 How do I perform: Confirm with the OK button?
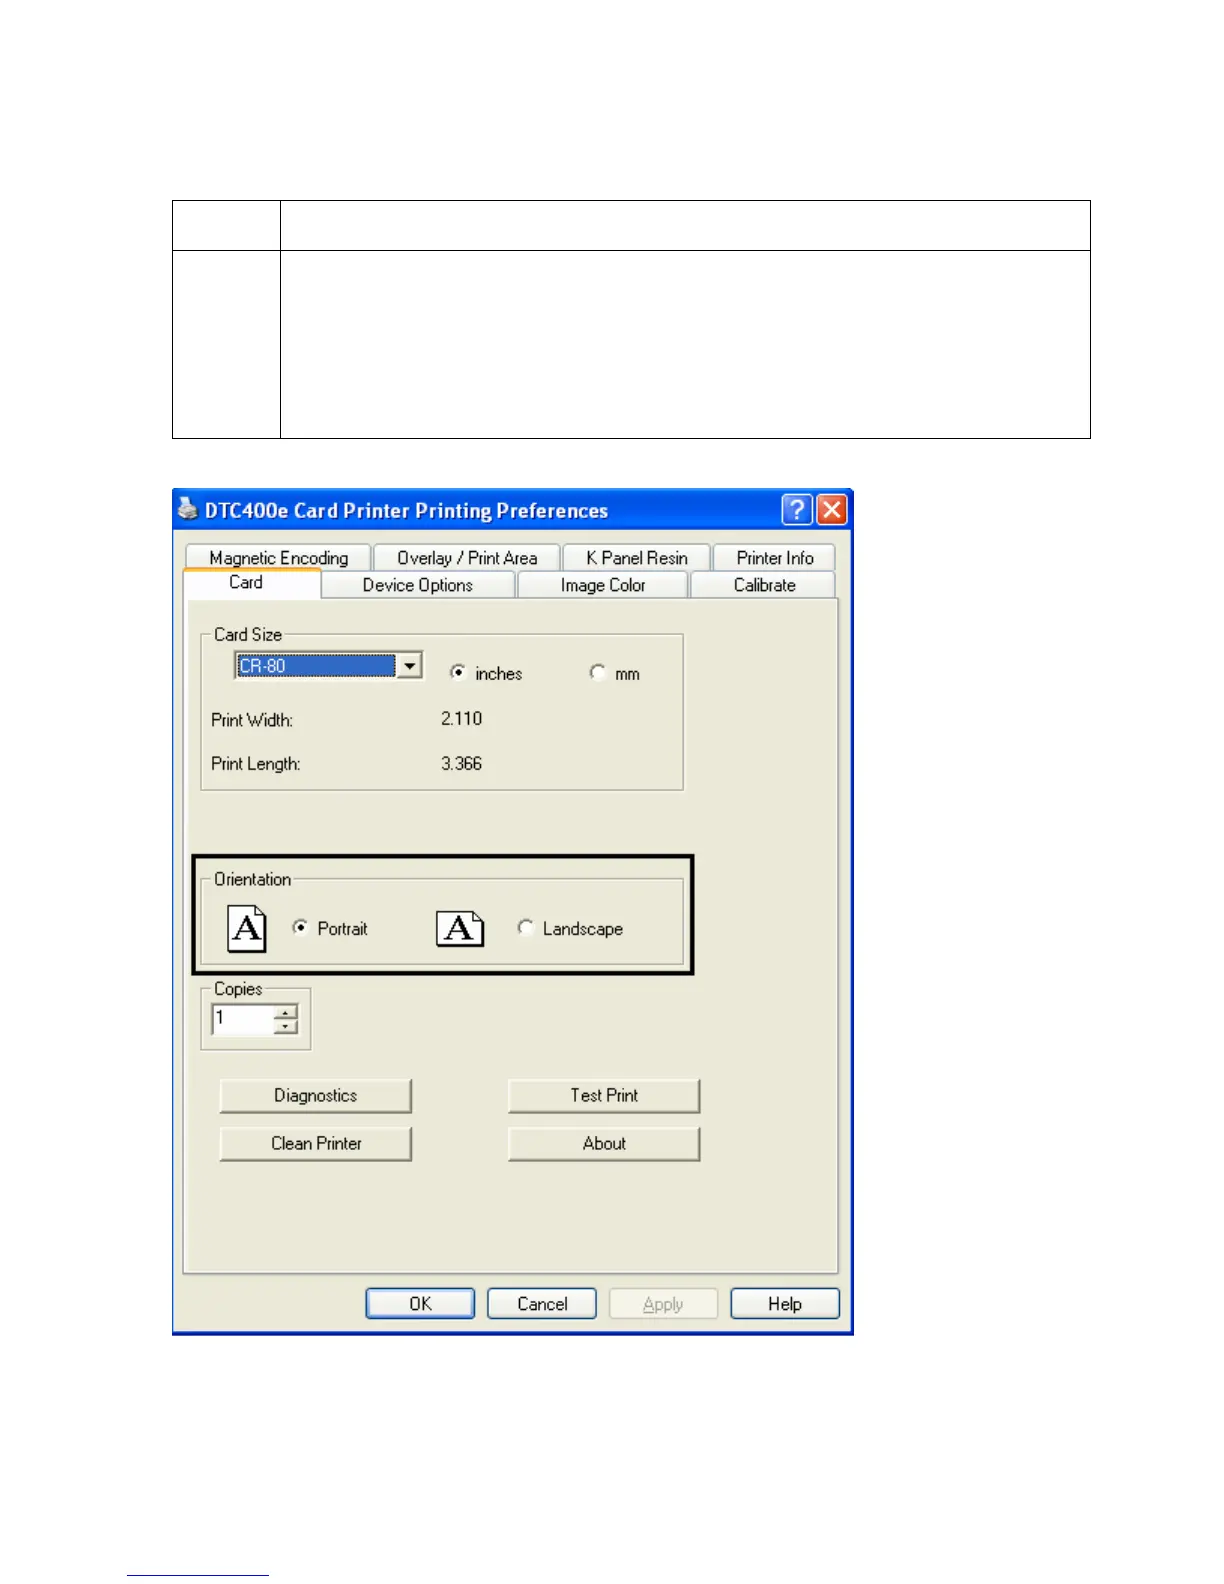point(420,1304)
